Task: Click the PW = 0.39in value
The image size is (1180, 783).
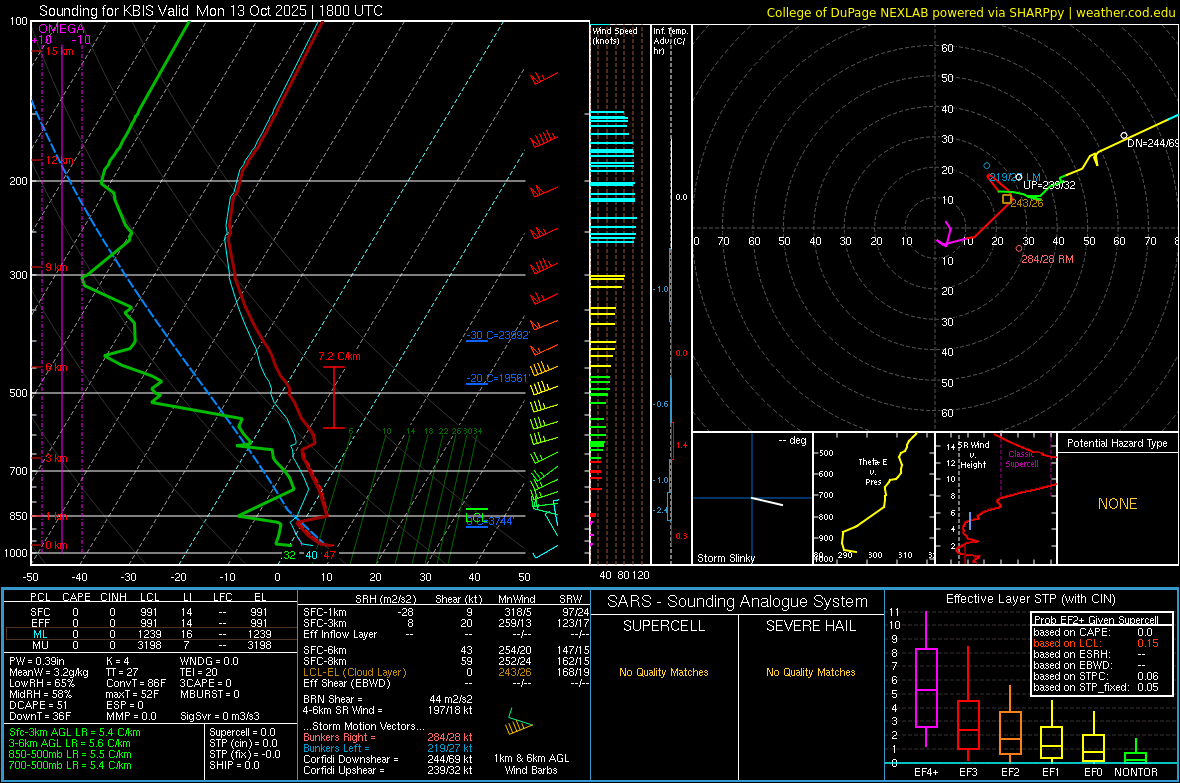Action: tap(40, 661)
